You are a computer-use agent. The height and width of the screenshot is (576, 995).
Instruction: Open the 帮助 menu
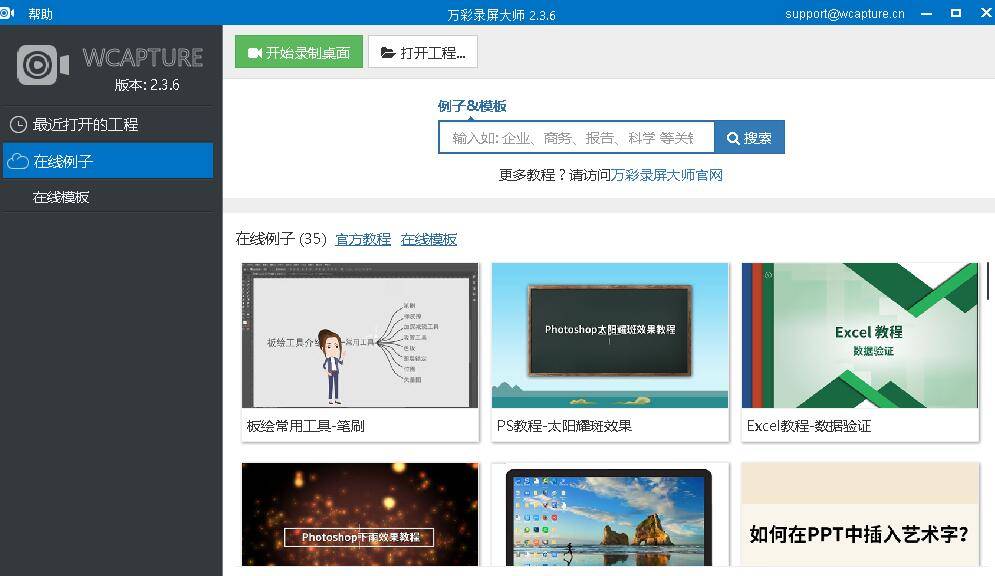pyautogui.click(x=41, y=13)
